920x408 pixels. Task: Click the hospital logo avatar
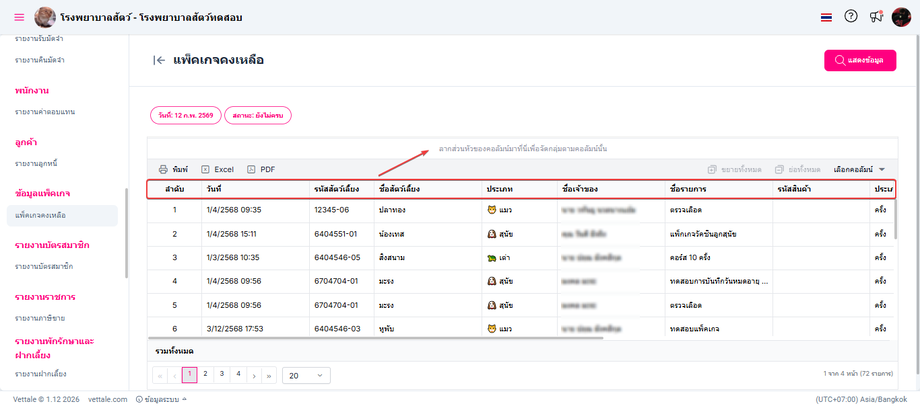pyautogui.click(x=45, y=17)
